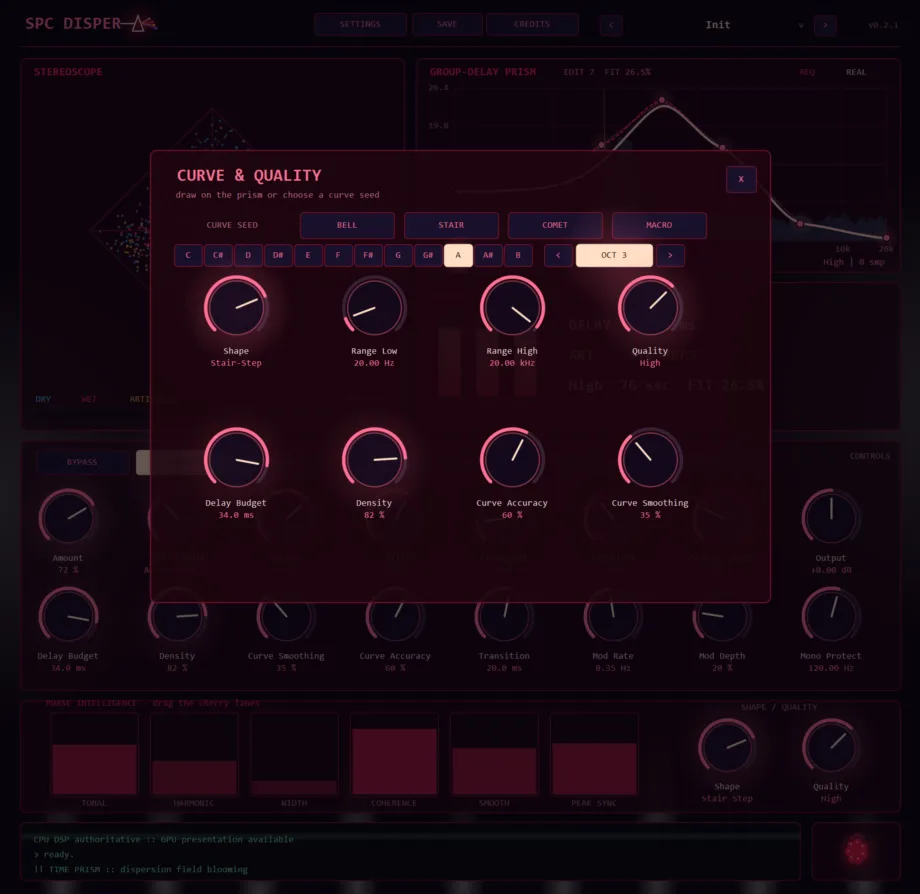Image resolution: width=920 pixels, height=894 pixels.
Task: Toggle BYPASS in background panel
Action: coord(82,462)
